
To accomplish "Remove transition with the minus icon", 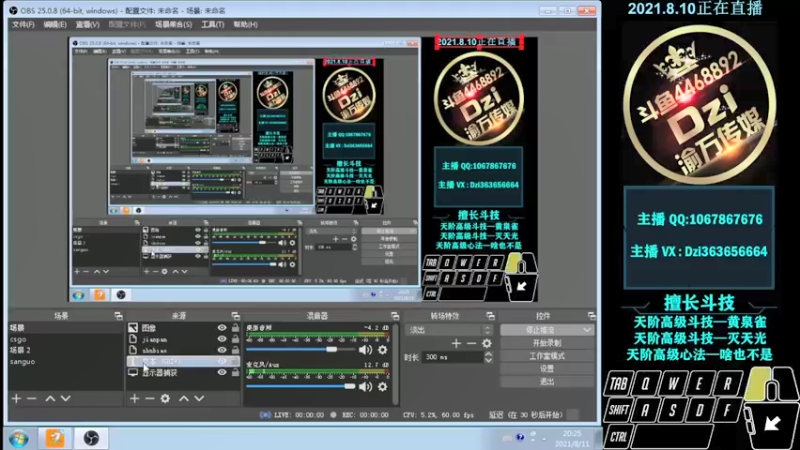I will 471,343.
